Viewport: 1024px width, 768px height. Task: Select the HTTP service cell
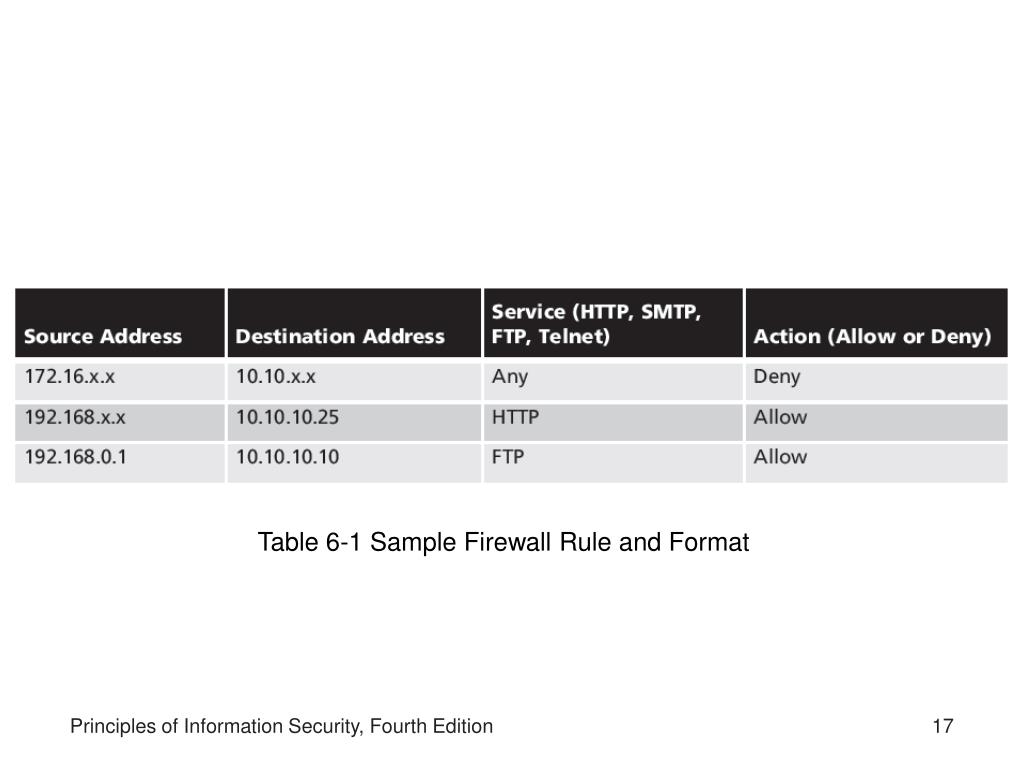click(613, 421)
